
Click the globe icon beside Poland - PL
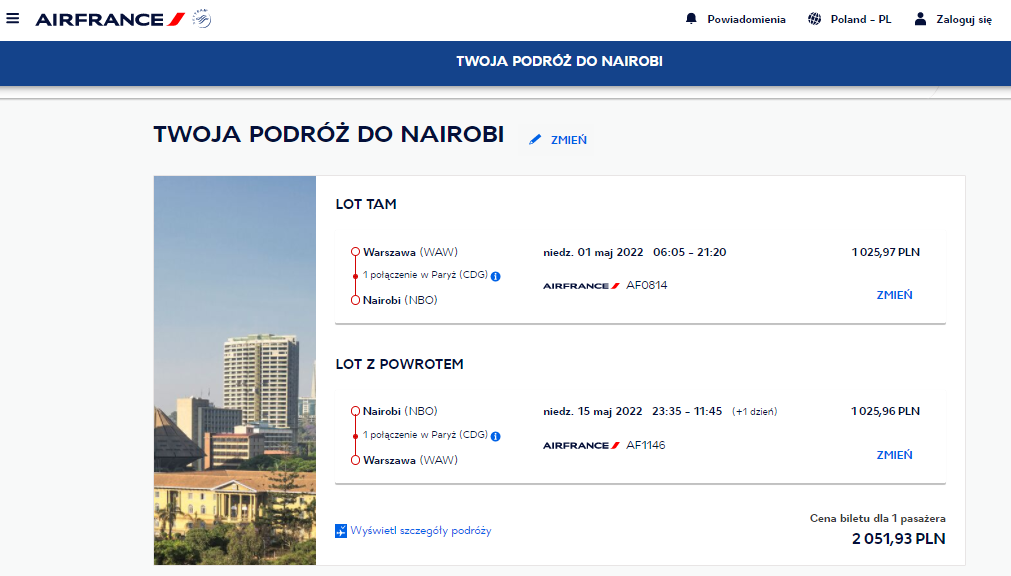click(814, 19)
